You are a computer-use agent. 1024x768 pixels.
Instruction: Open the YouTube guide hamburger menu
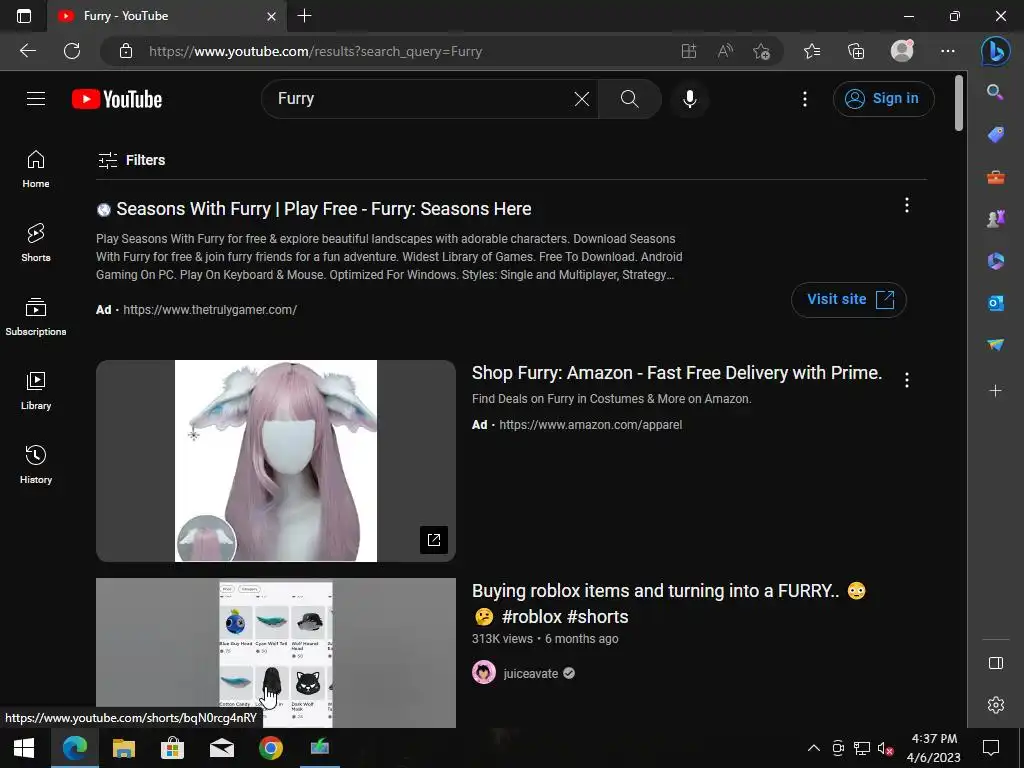tap(36, 99)
